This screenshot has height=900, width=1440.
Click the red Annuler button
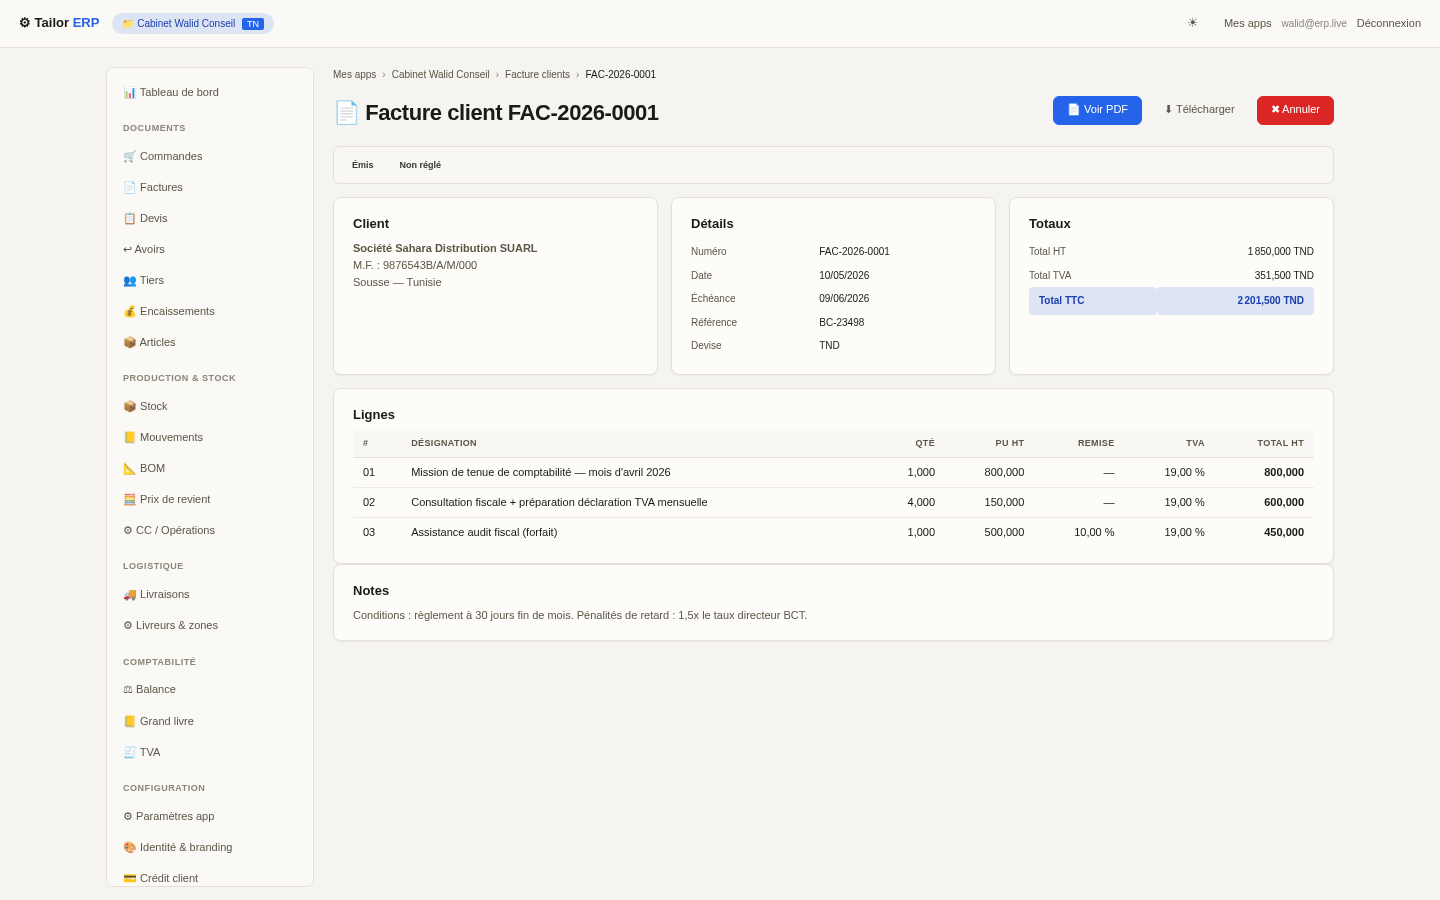pos(1295,110)
